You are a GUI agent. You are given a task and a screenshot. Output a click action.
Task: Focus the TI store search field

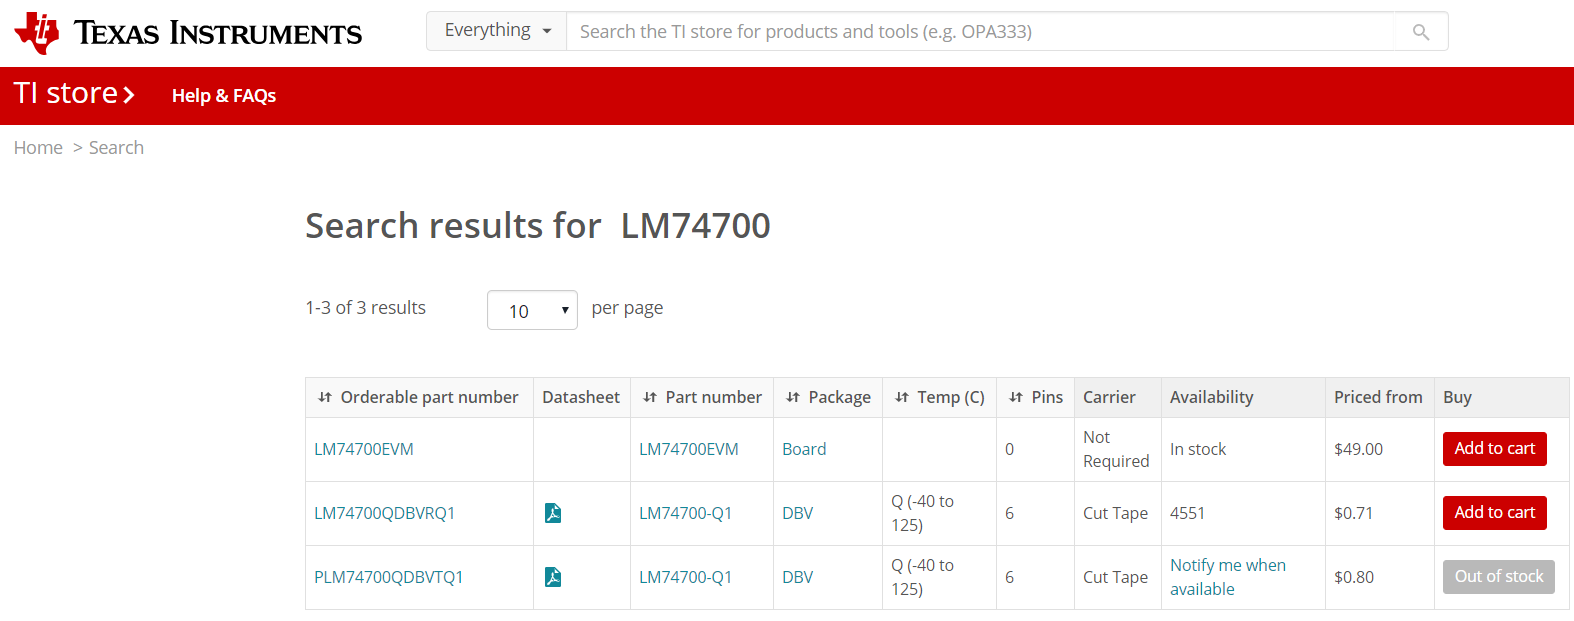(981, 32)
